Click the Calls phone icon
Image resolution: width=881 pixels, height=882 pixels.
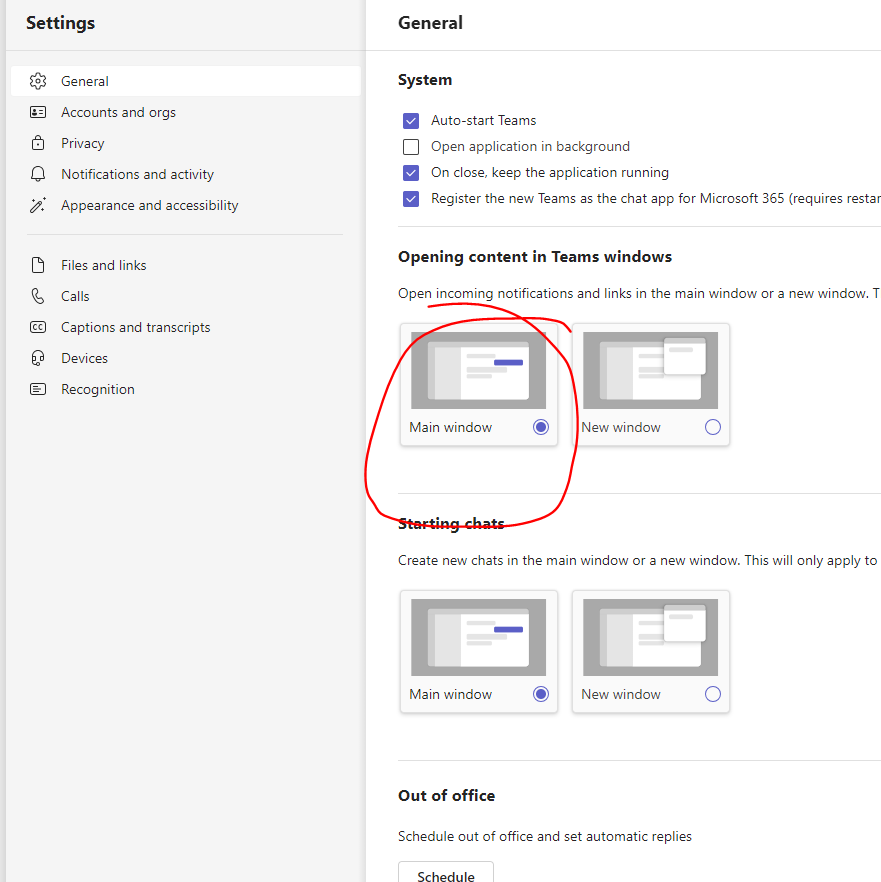36,296
